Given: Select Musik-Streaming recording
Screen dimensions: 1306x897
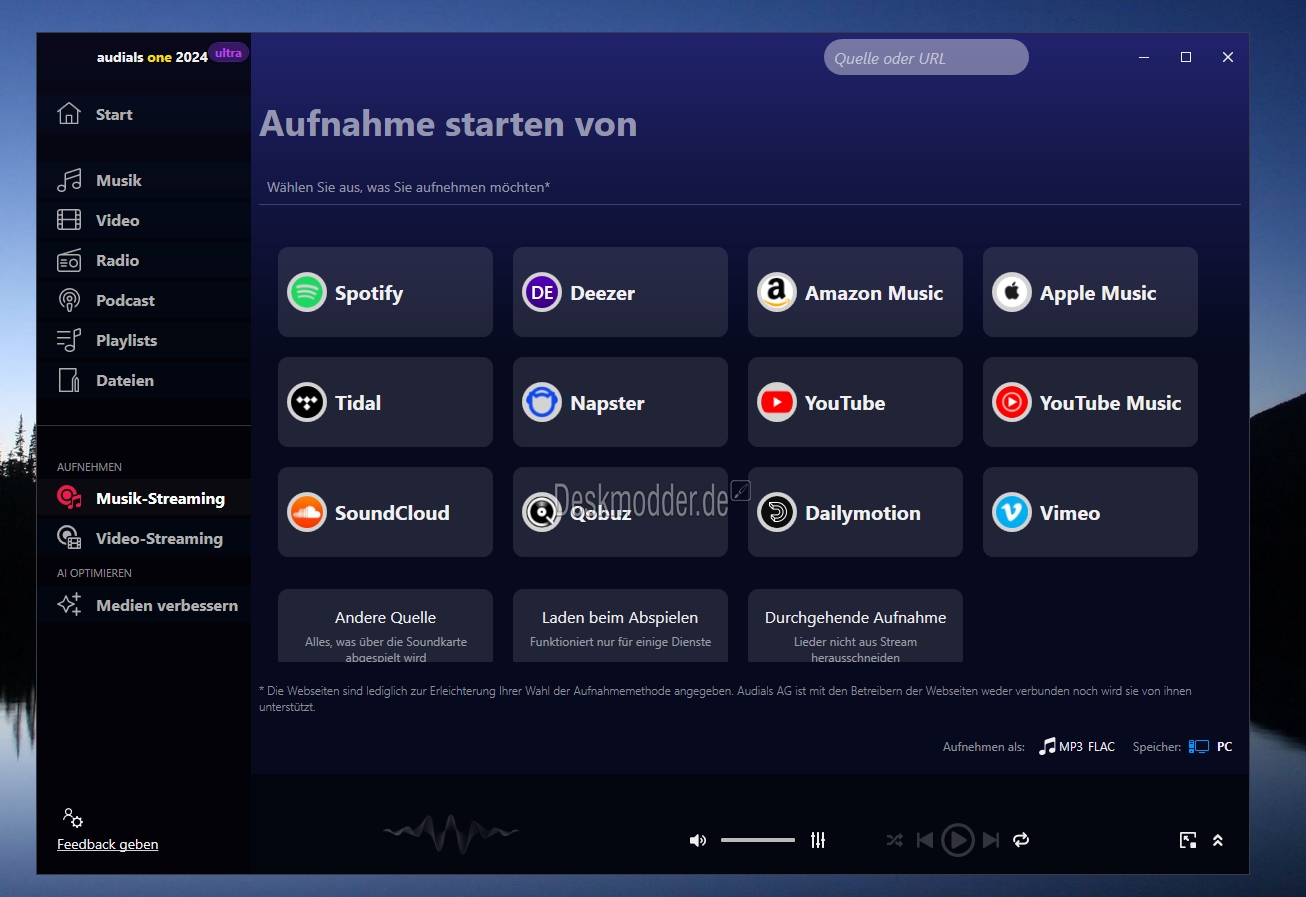Looking at the screenshot, I should pos(144,498).
